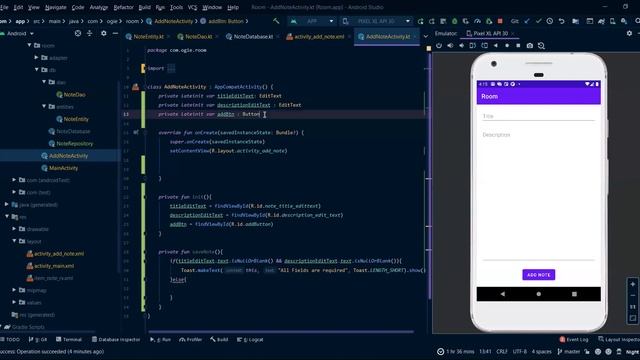Click the Git rollback undo icon
The height and width of the screenshot is (360, 640).
(x=562, y=21)
